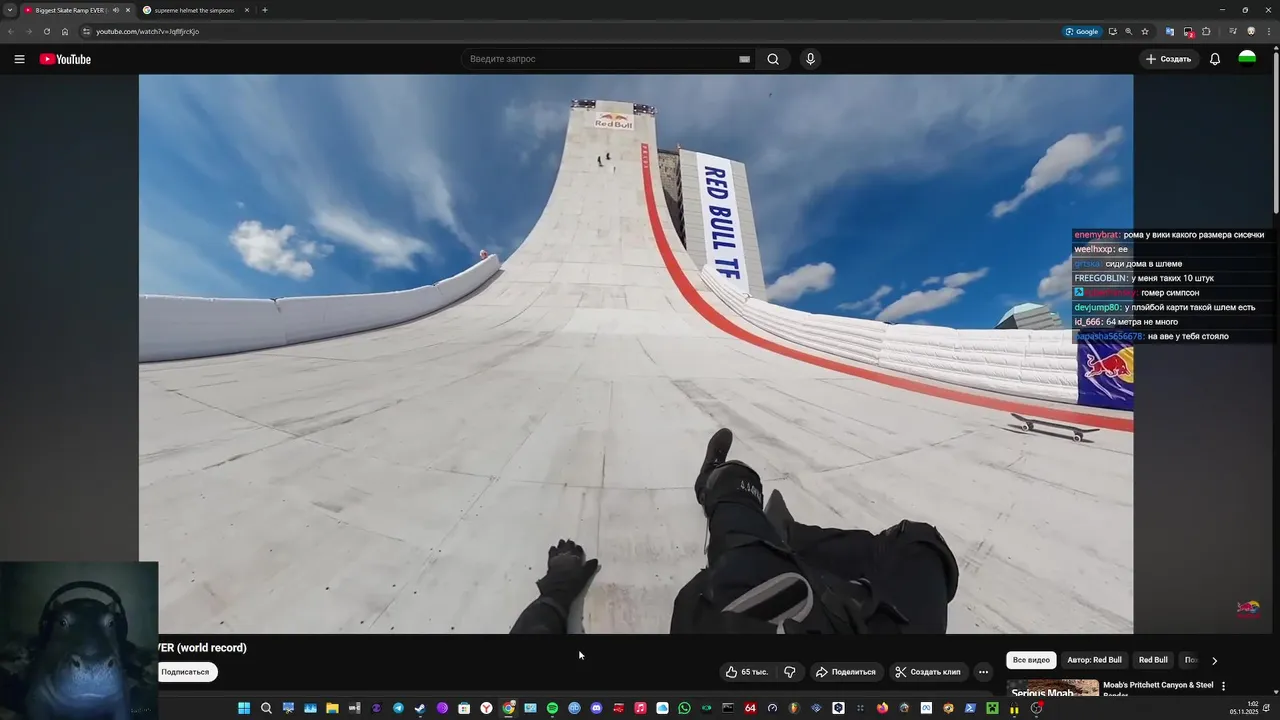Open the Moab's Pritchett Canyon video title
Viewport: 1280px width, 720px height.
1158,689
